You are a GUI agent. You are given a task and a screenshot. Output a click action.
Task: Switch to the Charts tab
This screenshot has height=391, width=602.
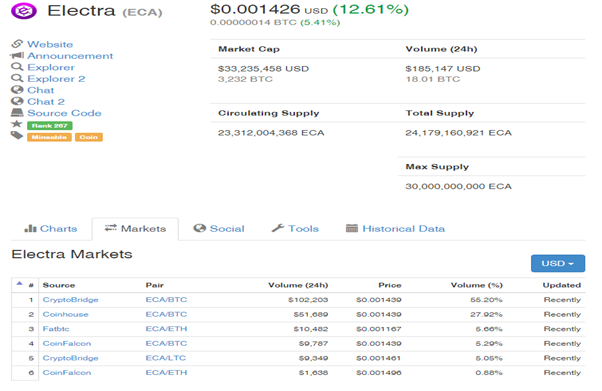click(51, 229)
